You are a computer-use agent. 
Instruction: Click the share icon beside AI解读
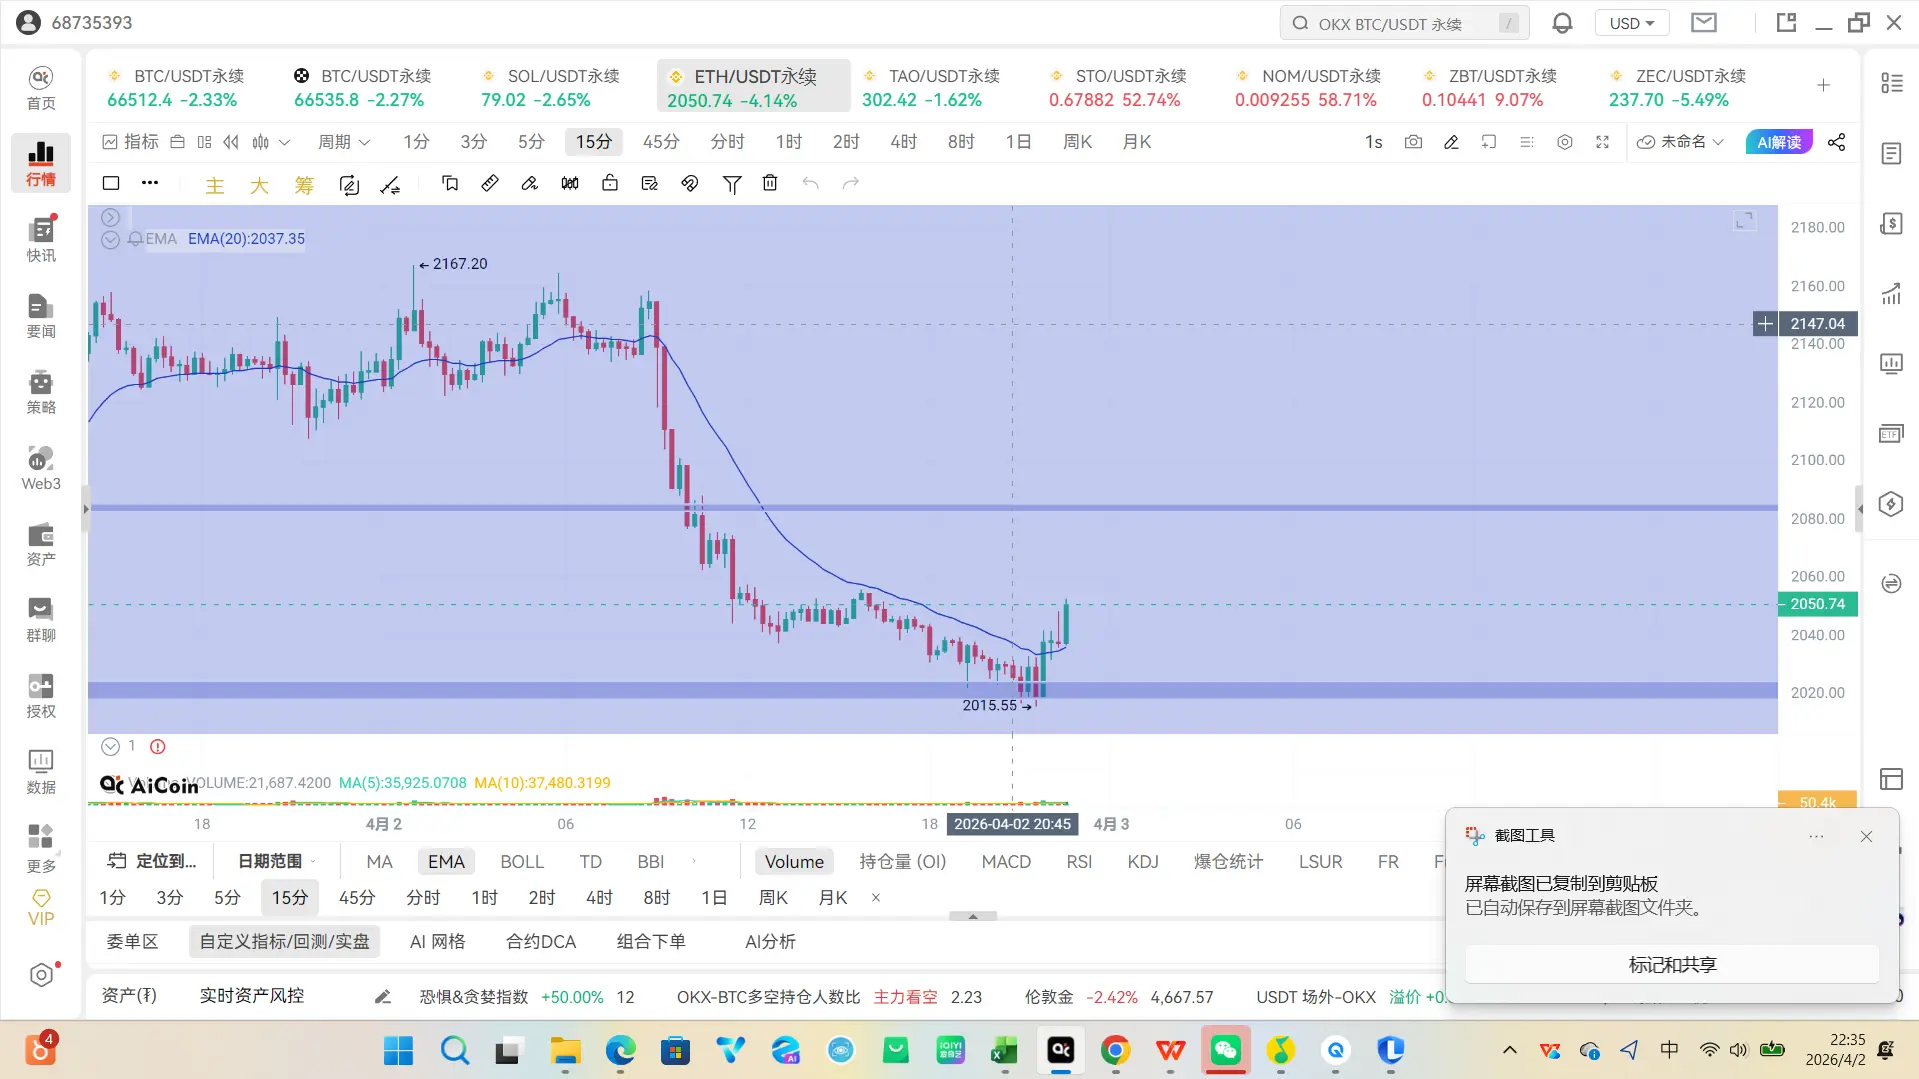click(x=1836, y=142)
